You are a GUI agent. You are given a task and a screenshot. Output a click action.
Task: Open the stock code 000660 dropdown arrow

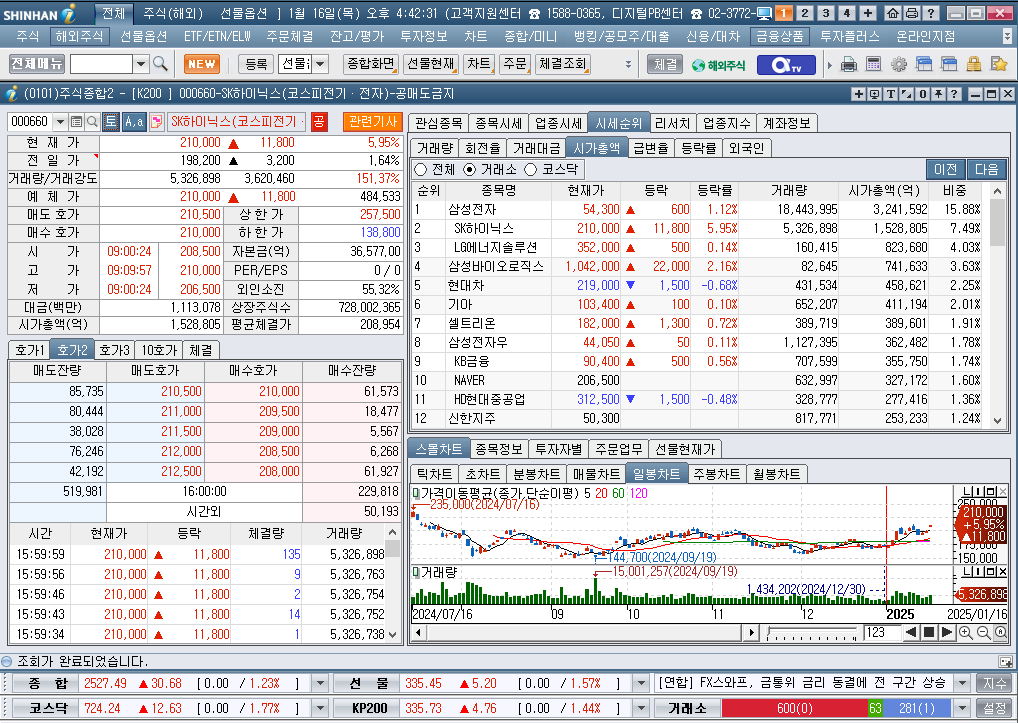(x=60, y=121)
